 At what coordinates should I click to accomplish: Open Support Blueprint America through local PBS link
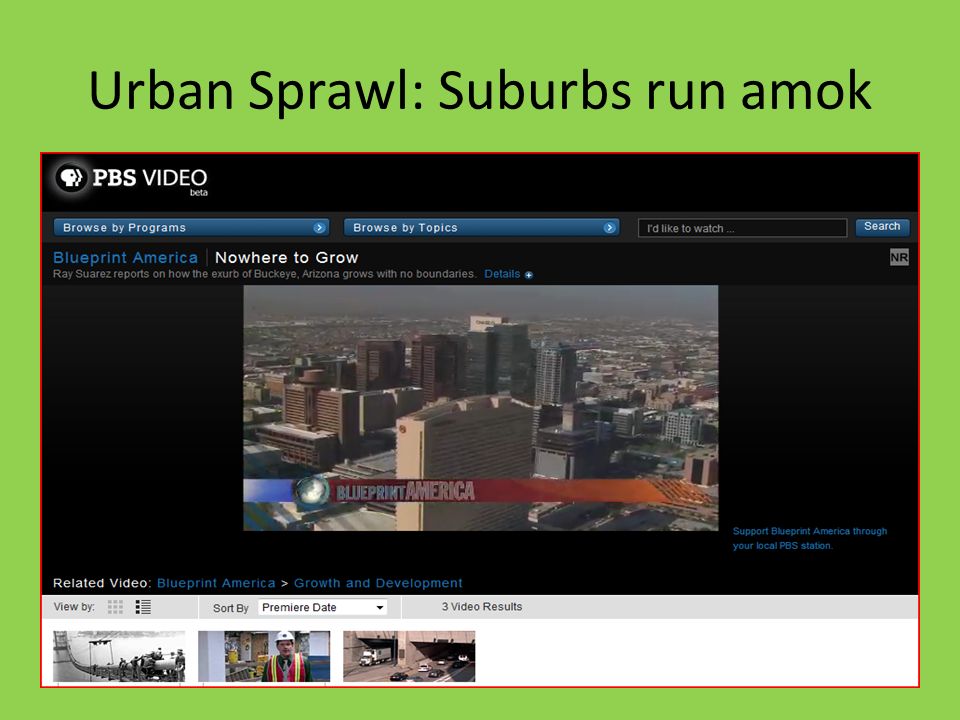[x=809, y=538]
